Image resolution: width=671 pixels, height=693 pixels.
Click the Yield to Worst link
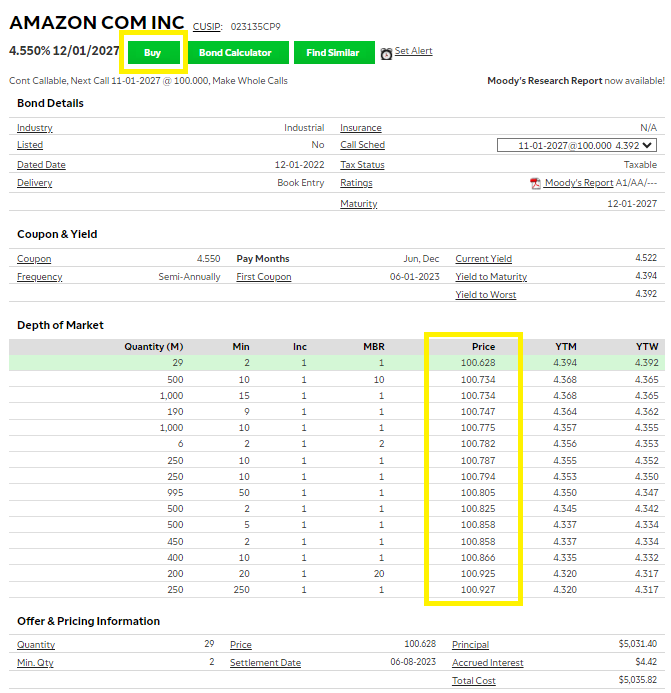(486, 295)
